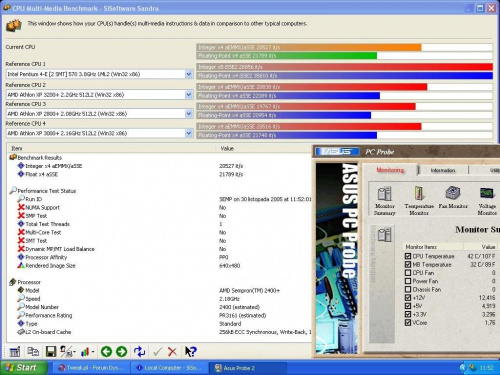Click the Rendered Image Size icon
The image size is (500, 375).
point(21,265)
